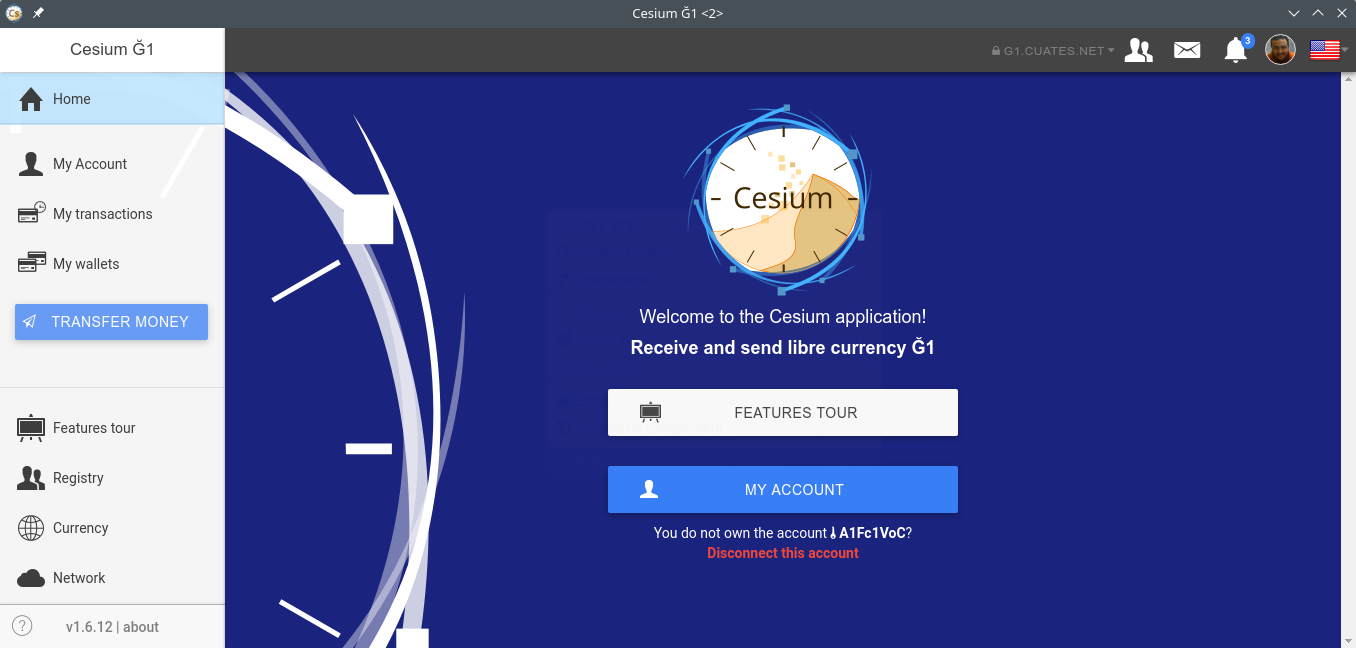Image resolution: width=1356 pixels, height=648 pixels.
Task: Open the about link
Action: [x=141, y=627]
